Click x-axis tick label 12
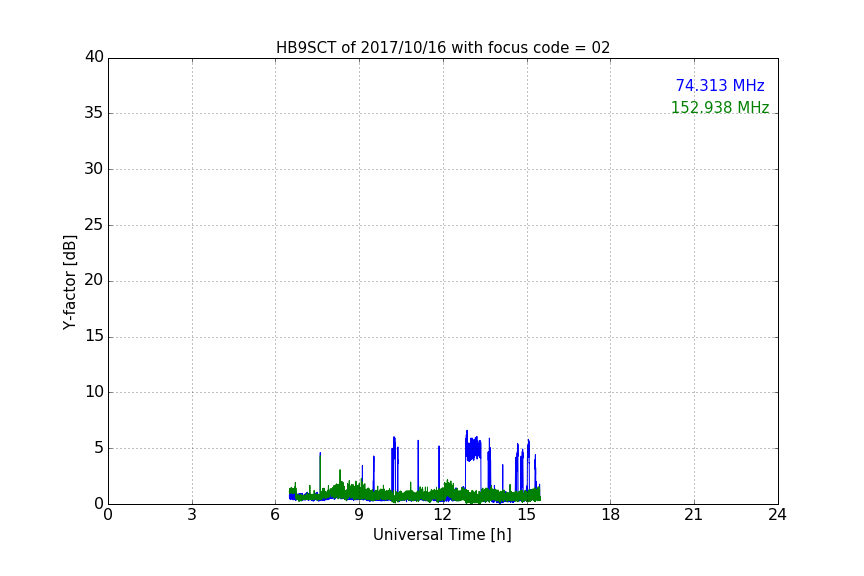Image resolution: width=864 pixels, height=576 pixels. [x=442, y=515]
